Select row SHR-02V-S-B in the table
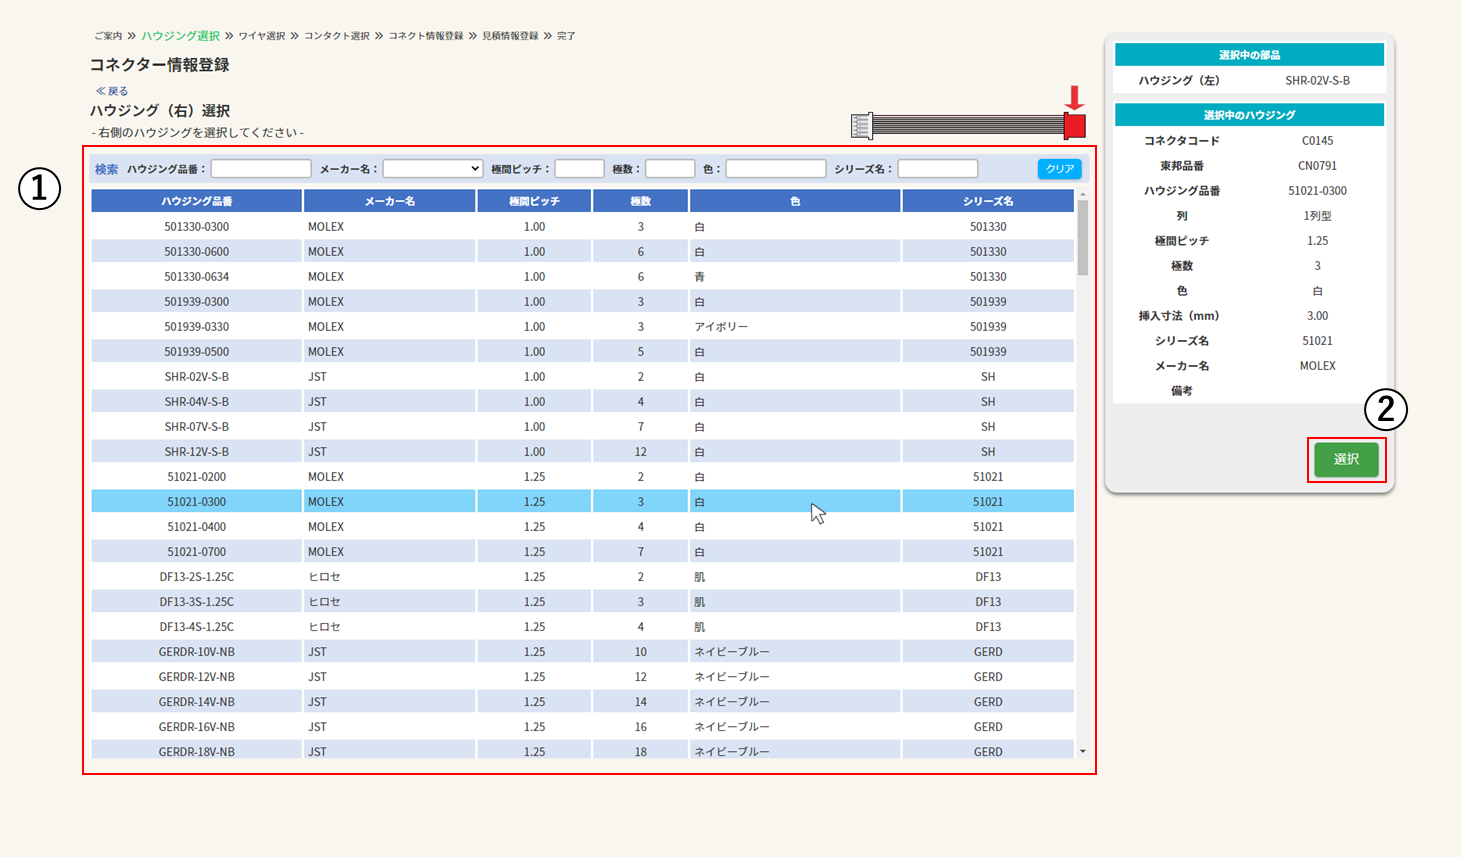This screenshot has width=1461, height=857. tap(197, 377)
